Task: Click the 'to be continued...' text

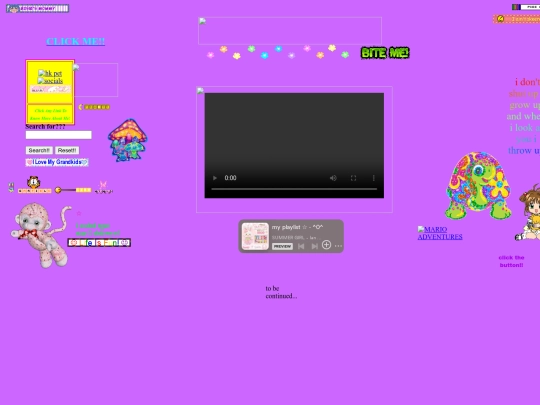Action: pos(281,292)
